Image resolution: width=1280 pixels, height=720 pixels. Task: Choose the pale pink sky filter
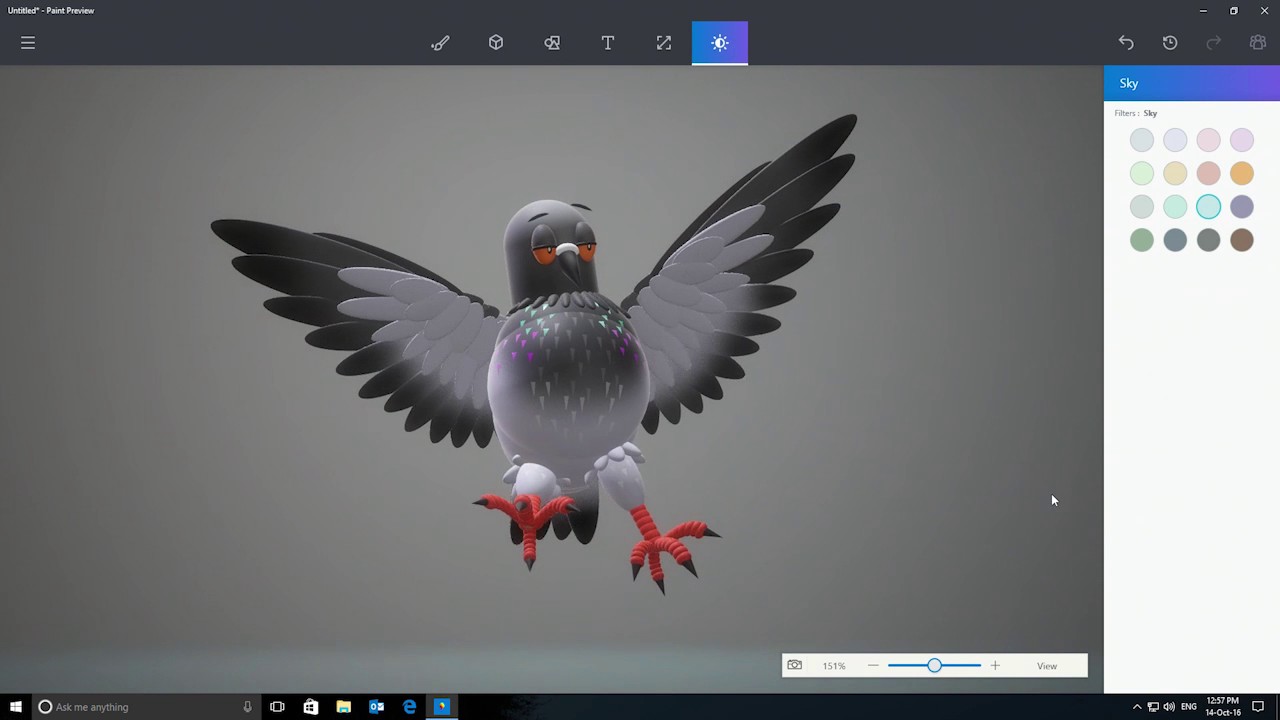(x=1208, y=140)
